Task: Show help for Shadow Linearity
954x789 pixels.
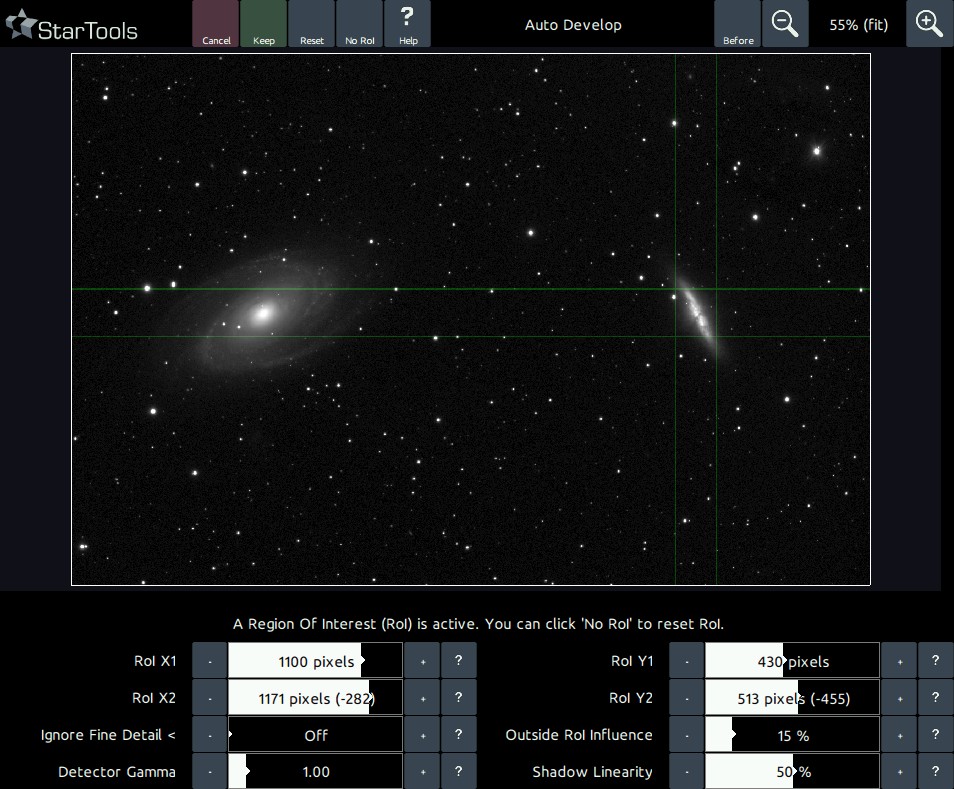Action: [935, 772]
